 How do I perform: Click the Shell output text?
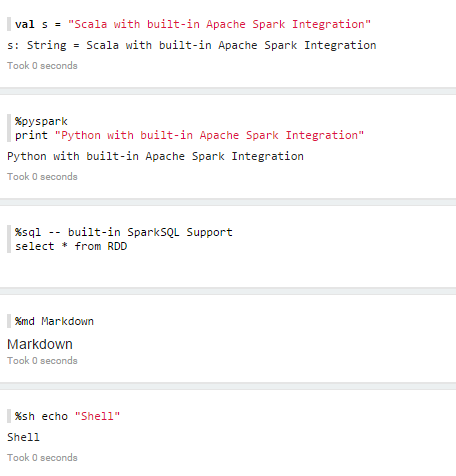(23, 437)
